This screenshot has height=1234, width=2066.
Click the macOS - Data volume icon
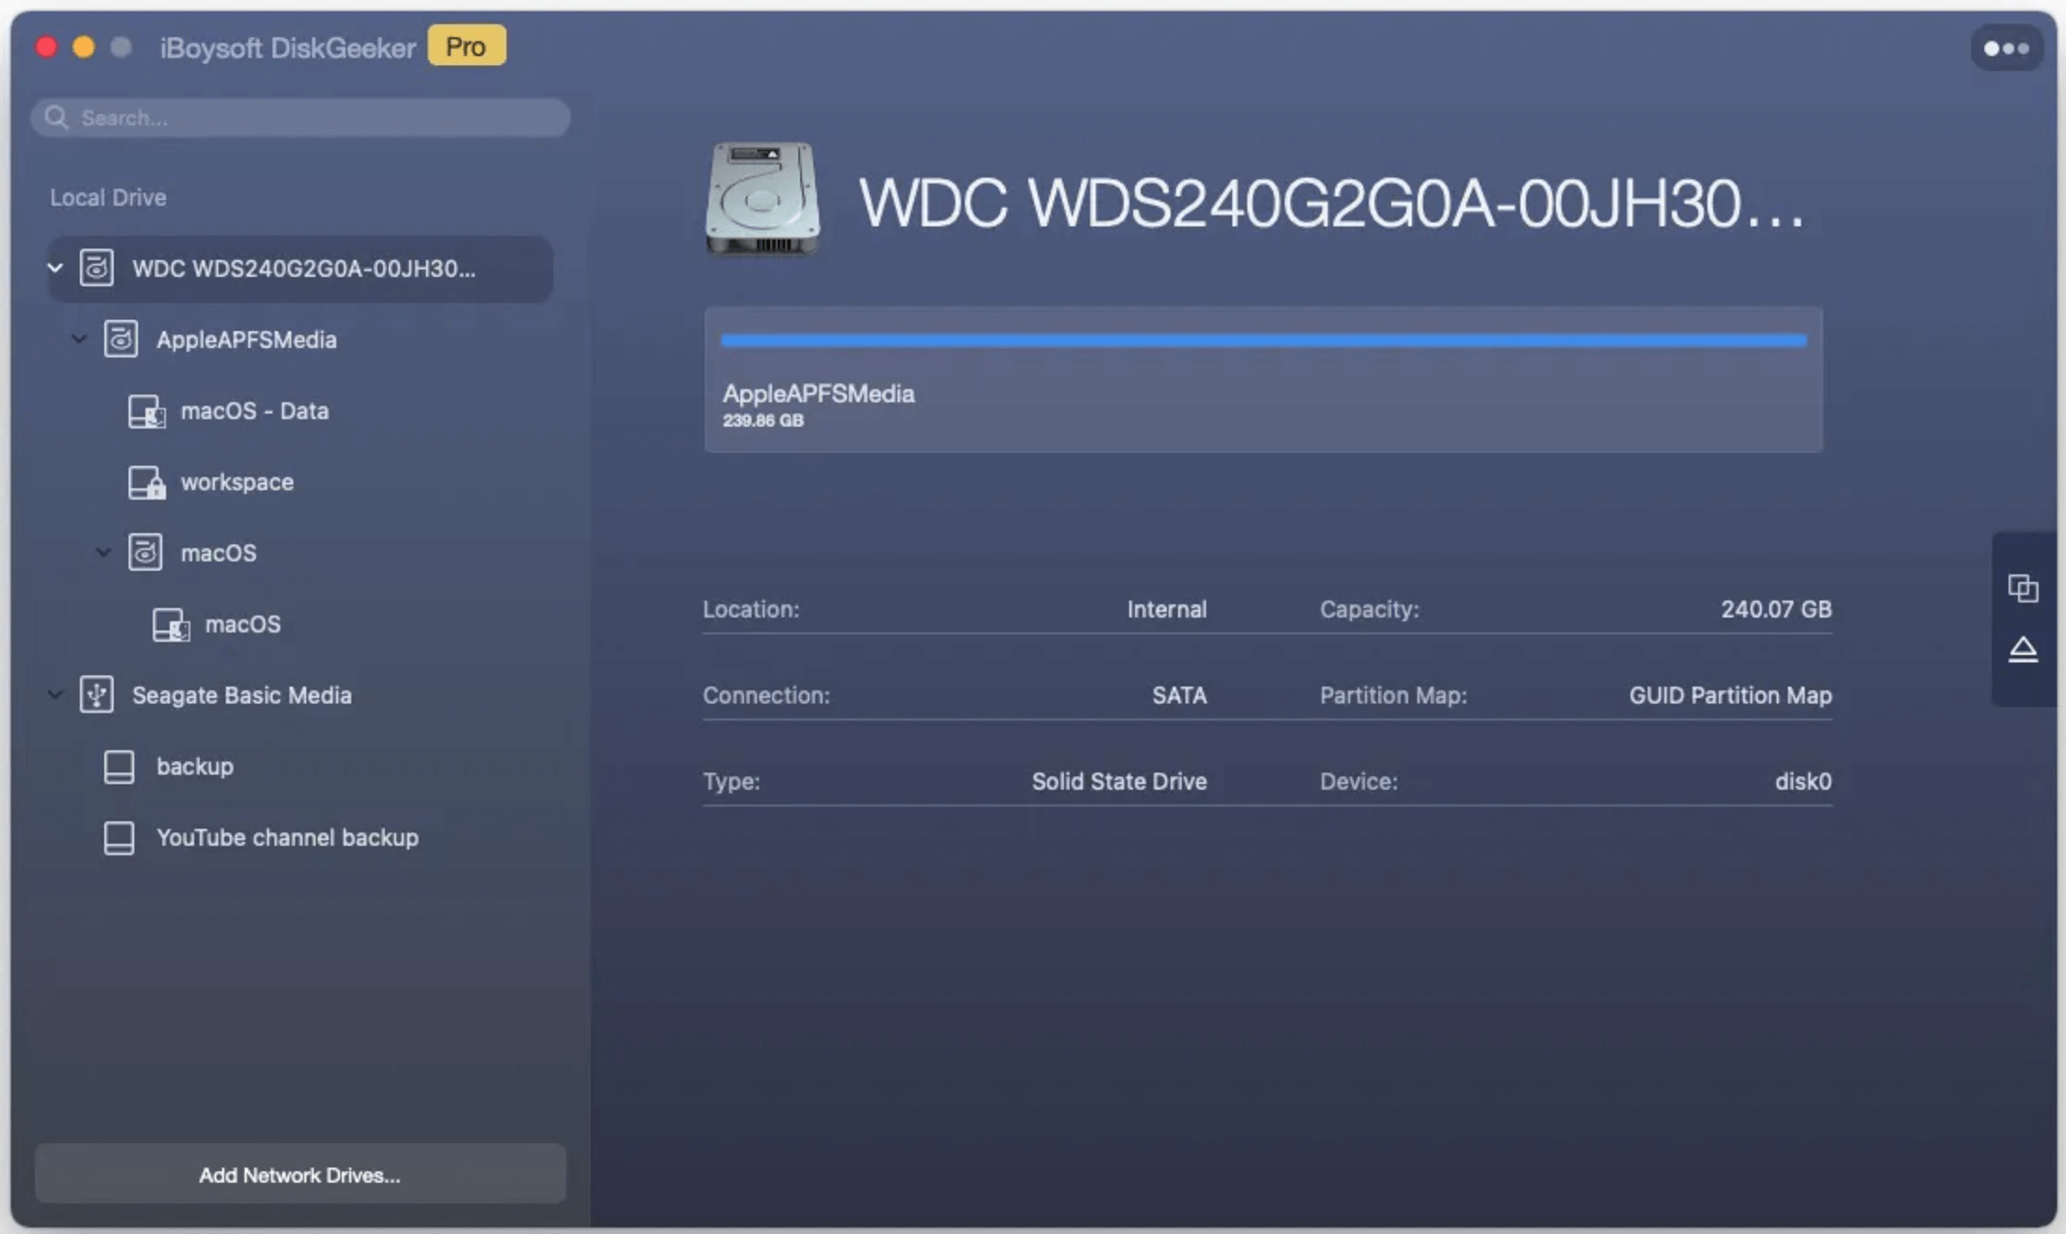point(146,411)
